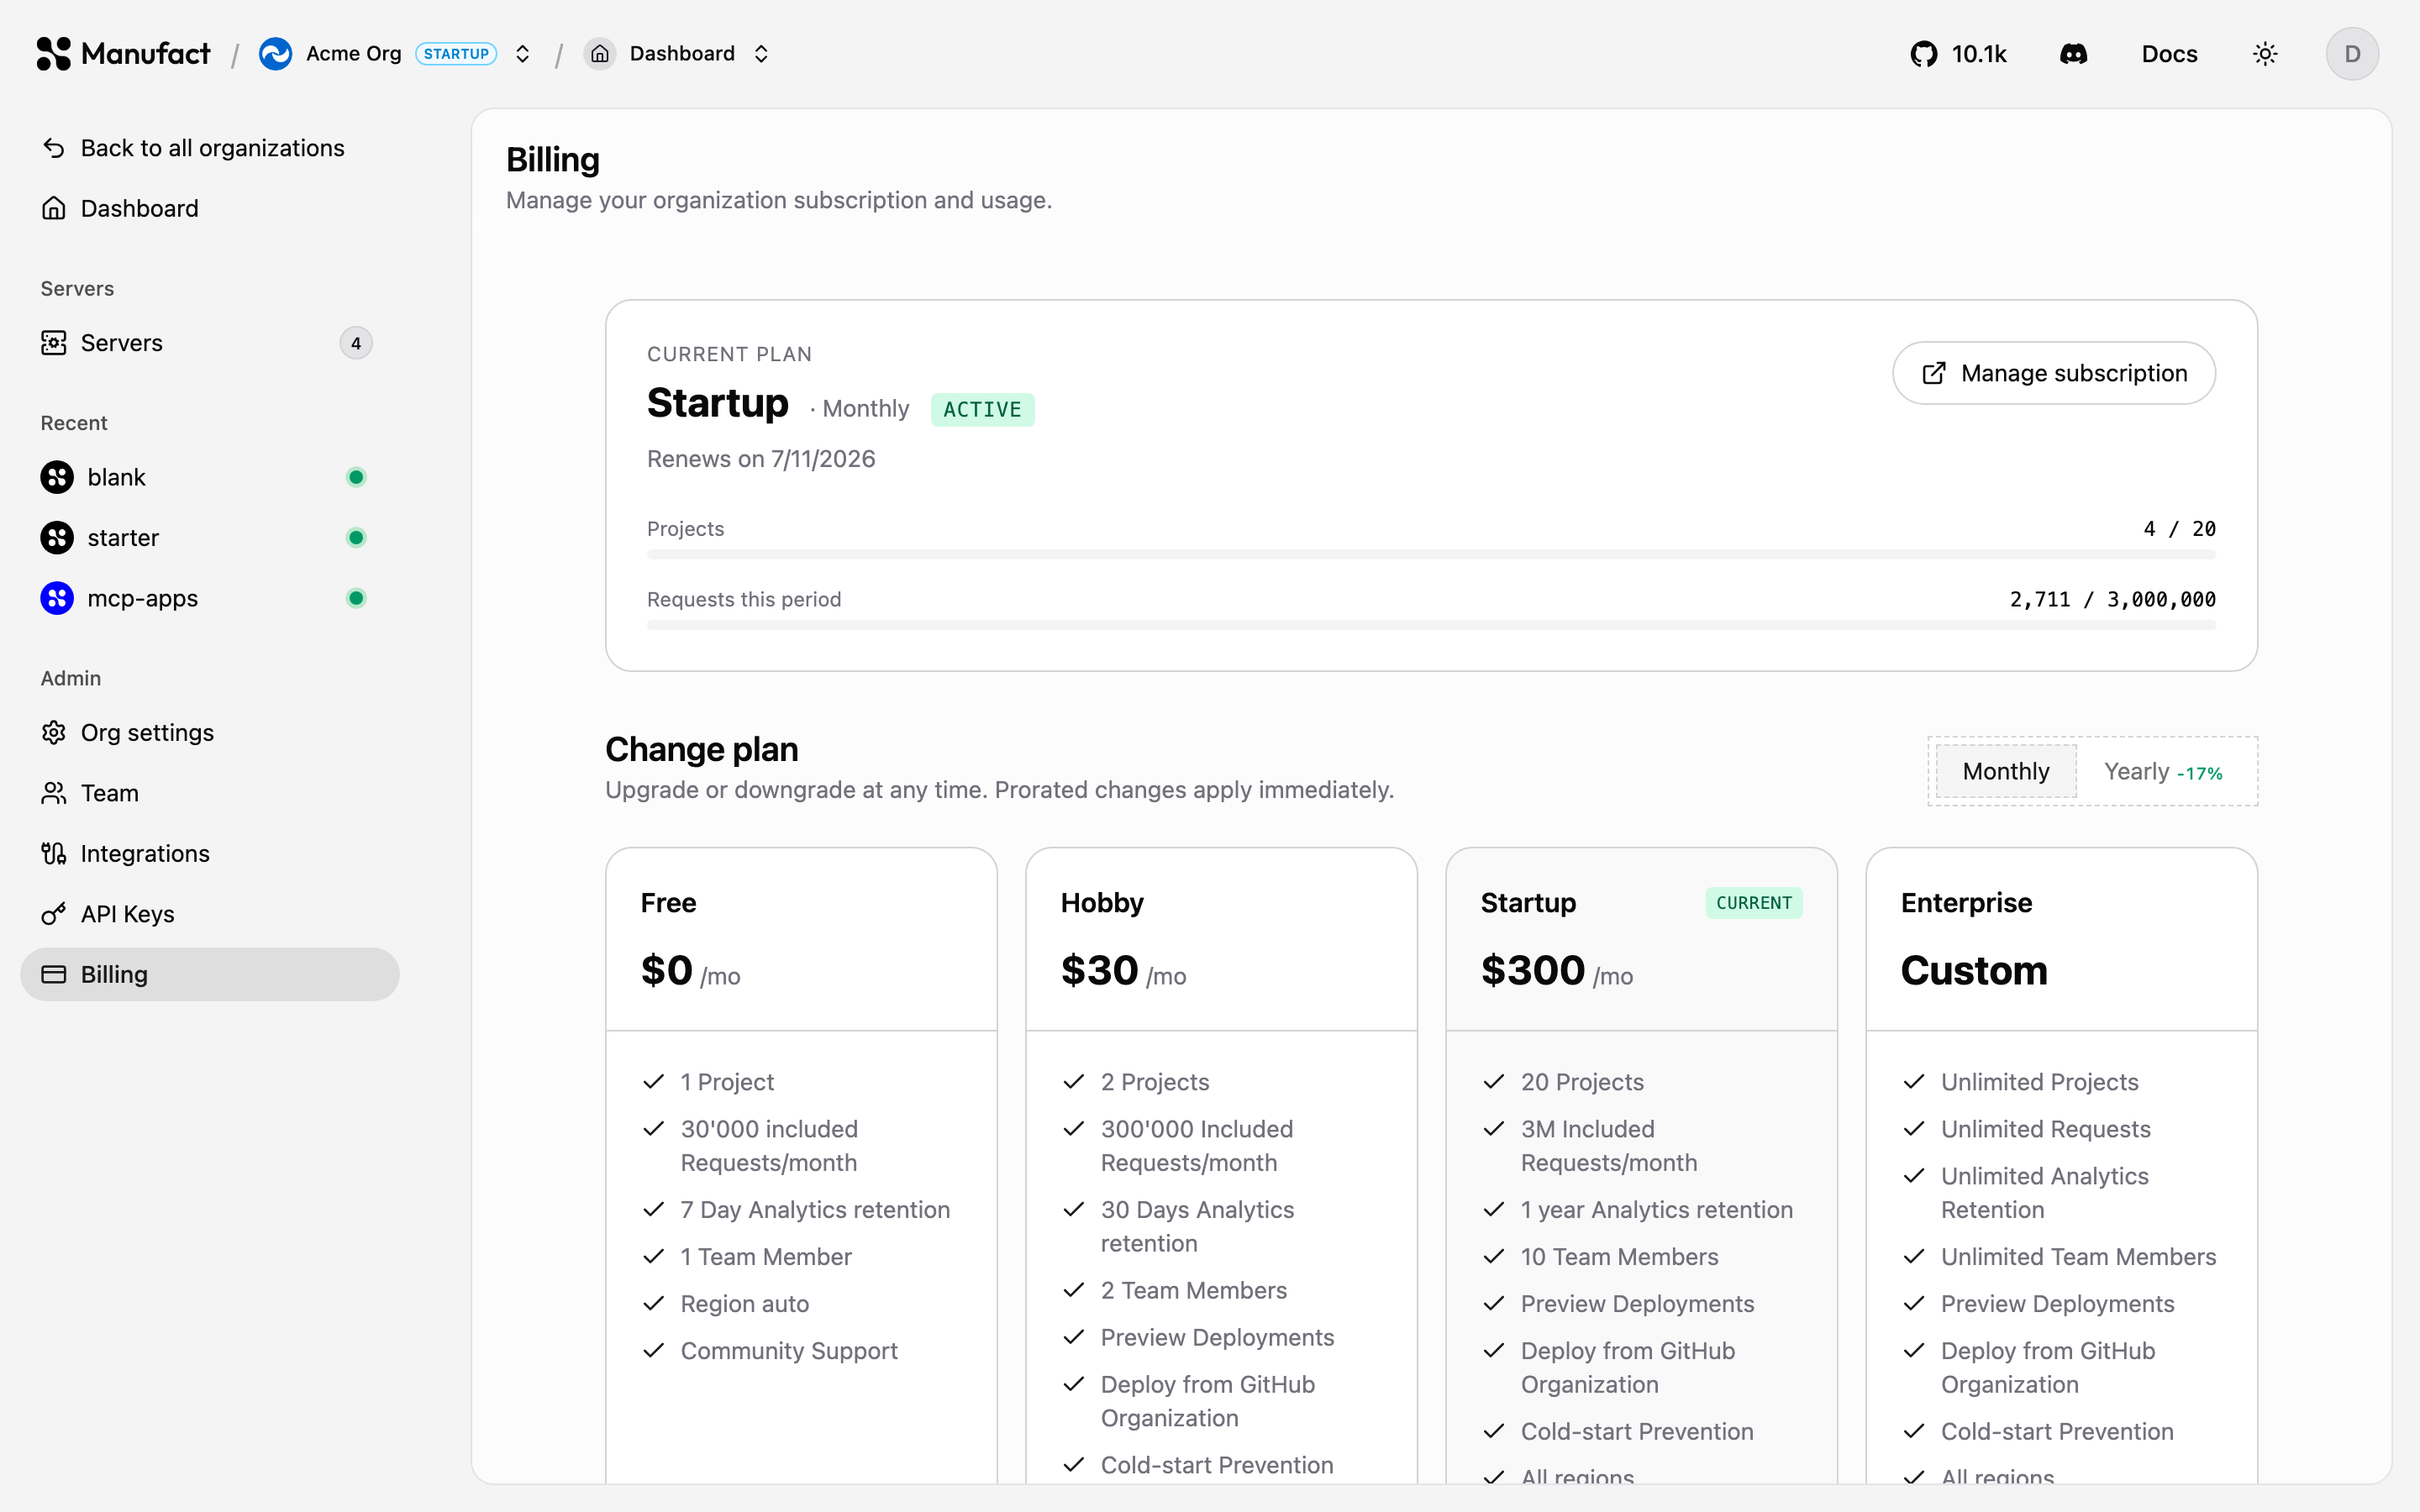Viewport: 2420px width, 1512px height.
Task: Click the $30 /mo Hobby price
Action: (1123, 971)
